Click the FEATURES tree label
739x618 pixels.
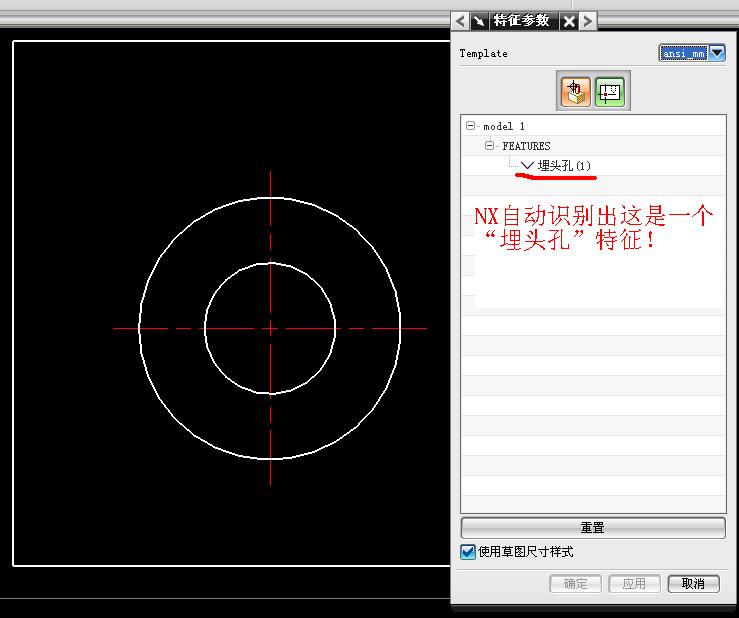tap(526, 146)
